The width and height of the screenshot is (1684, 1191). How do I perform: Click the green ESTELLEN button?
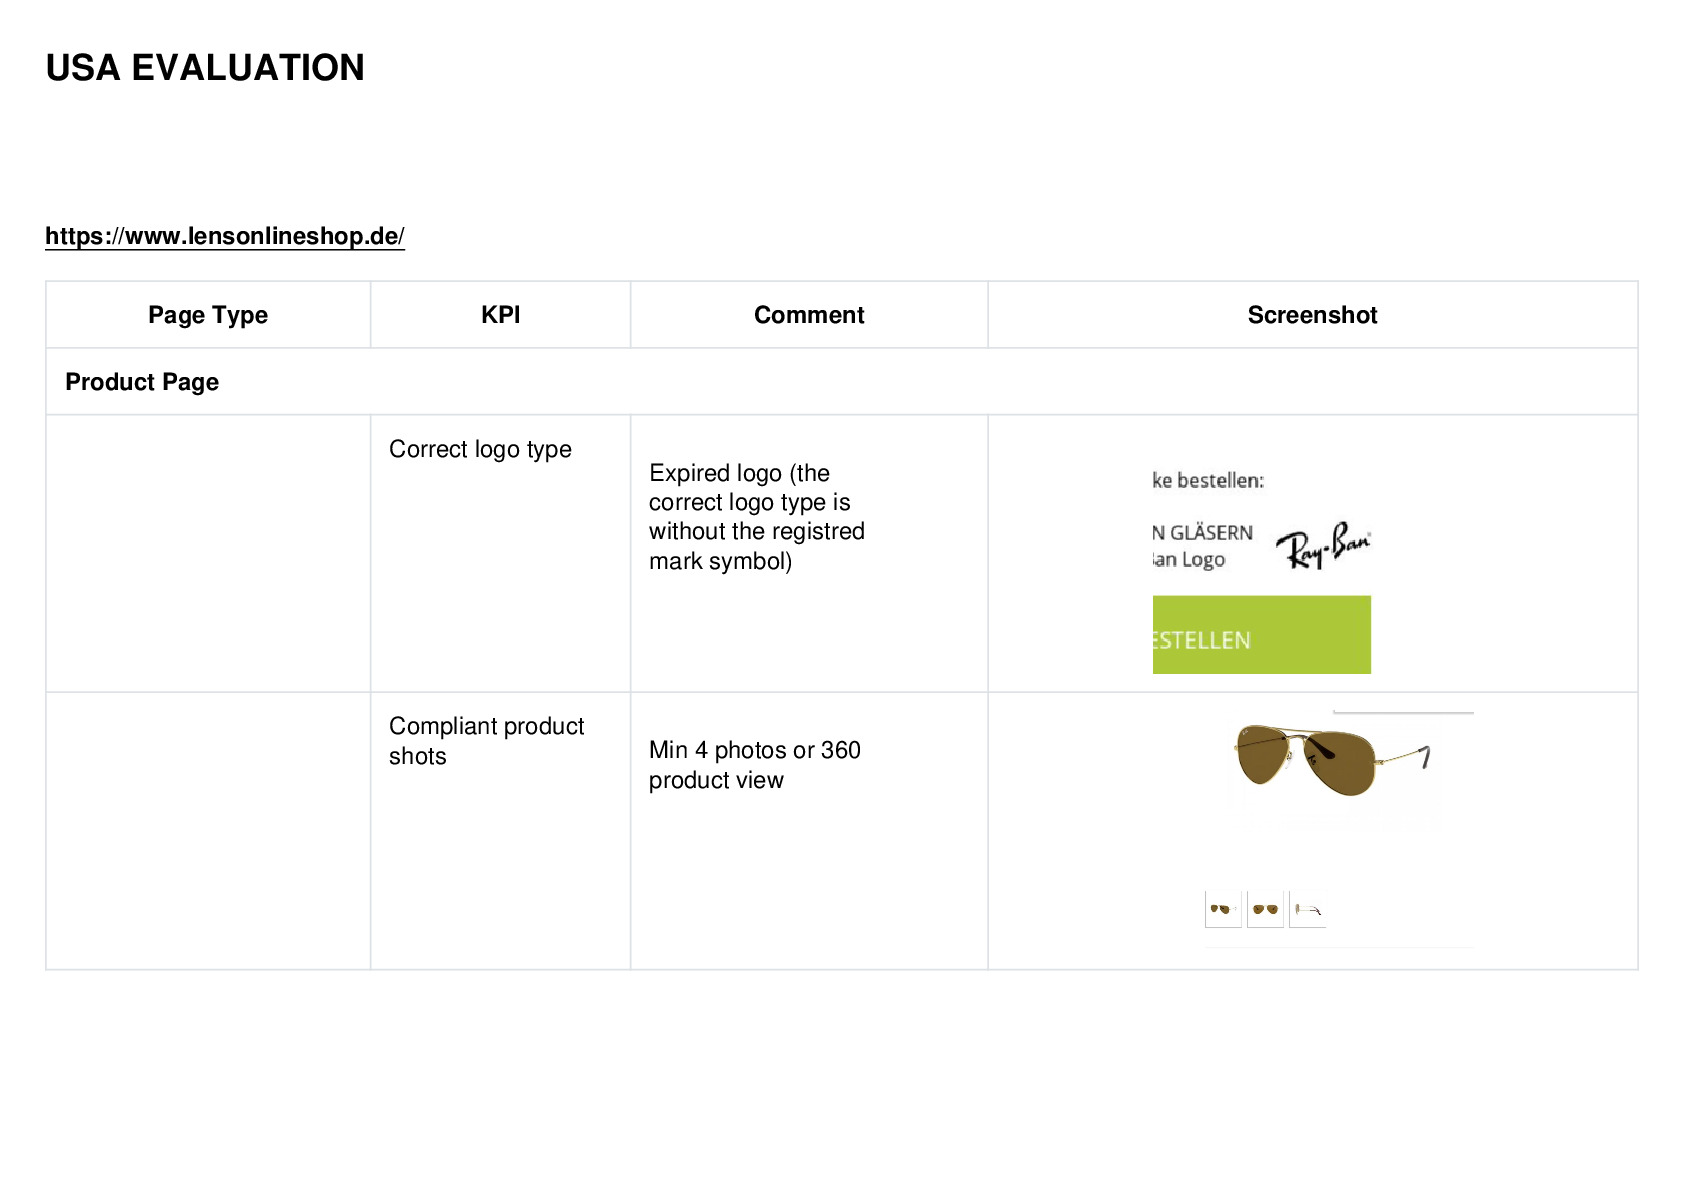(x=1261, y=635)
